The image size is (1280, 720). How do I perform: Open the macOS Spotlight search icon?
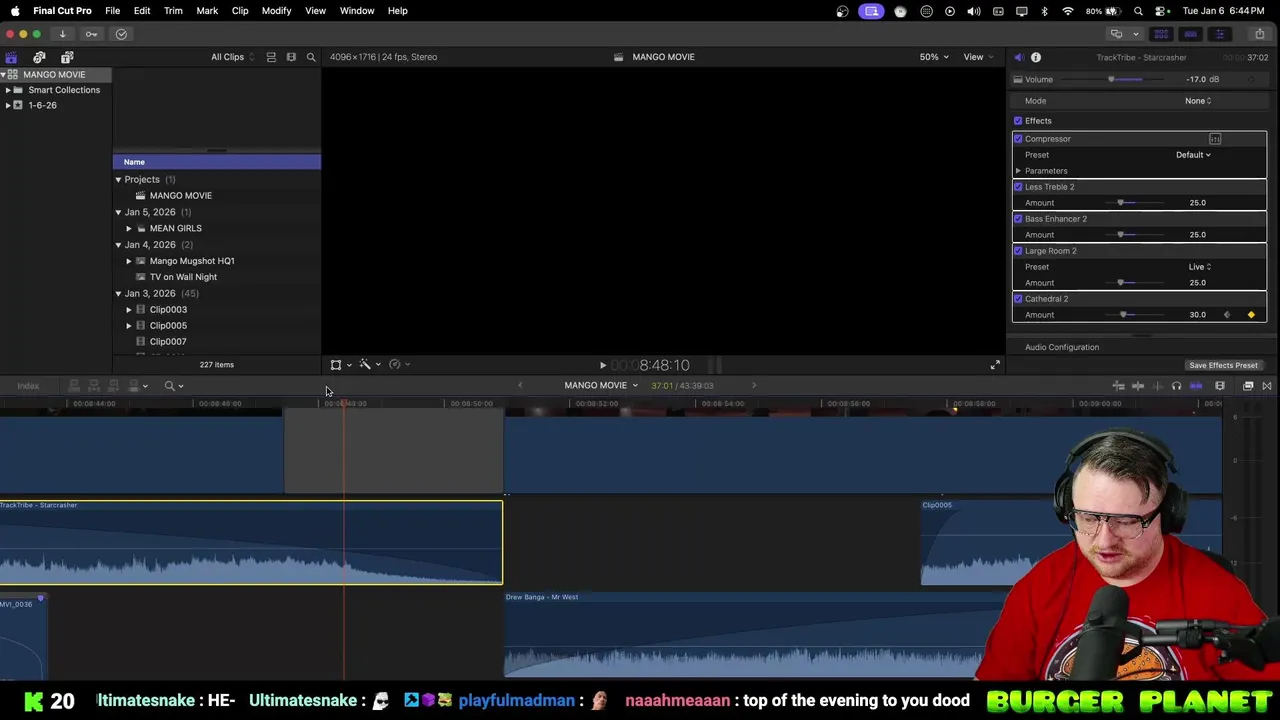[1138, 11]
